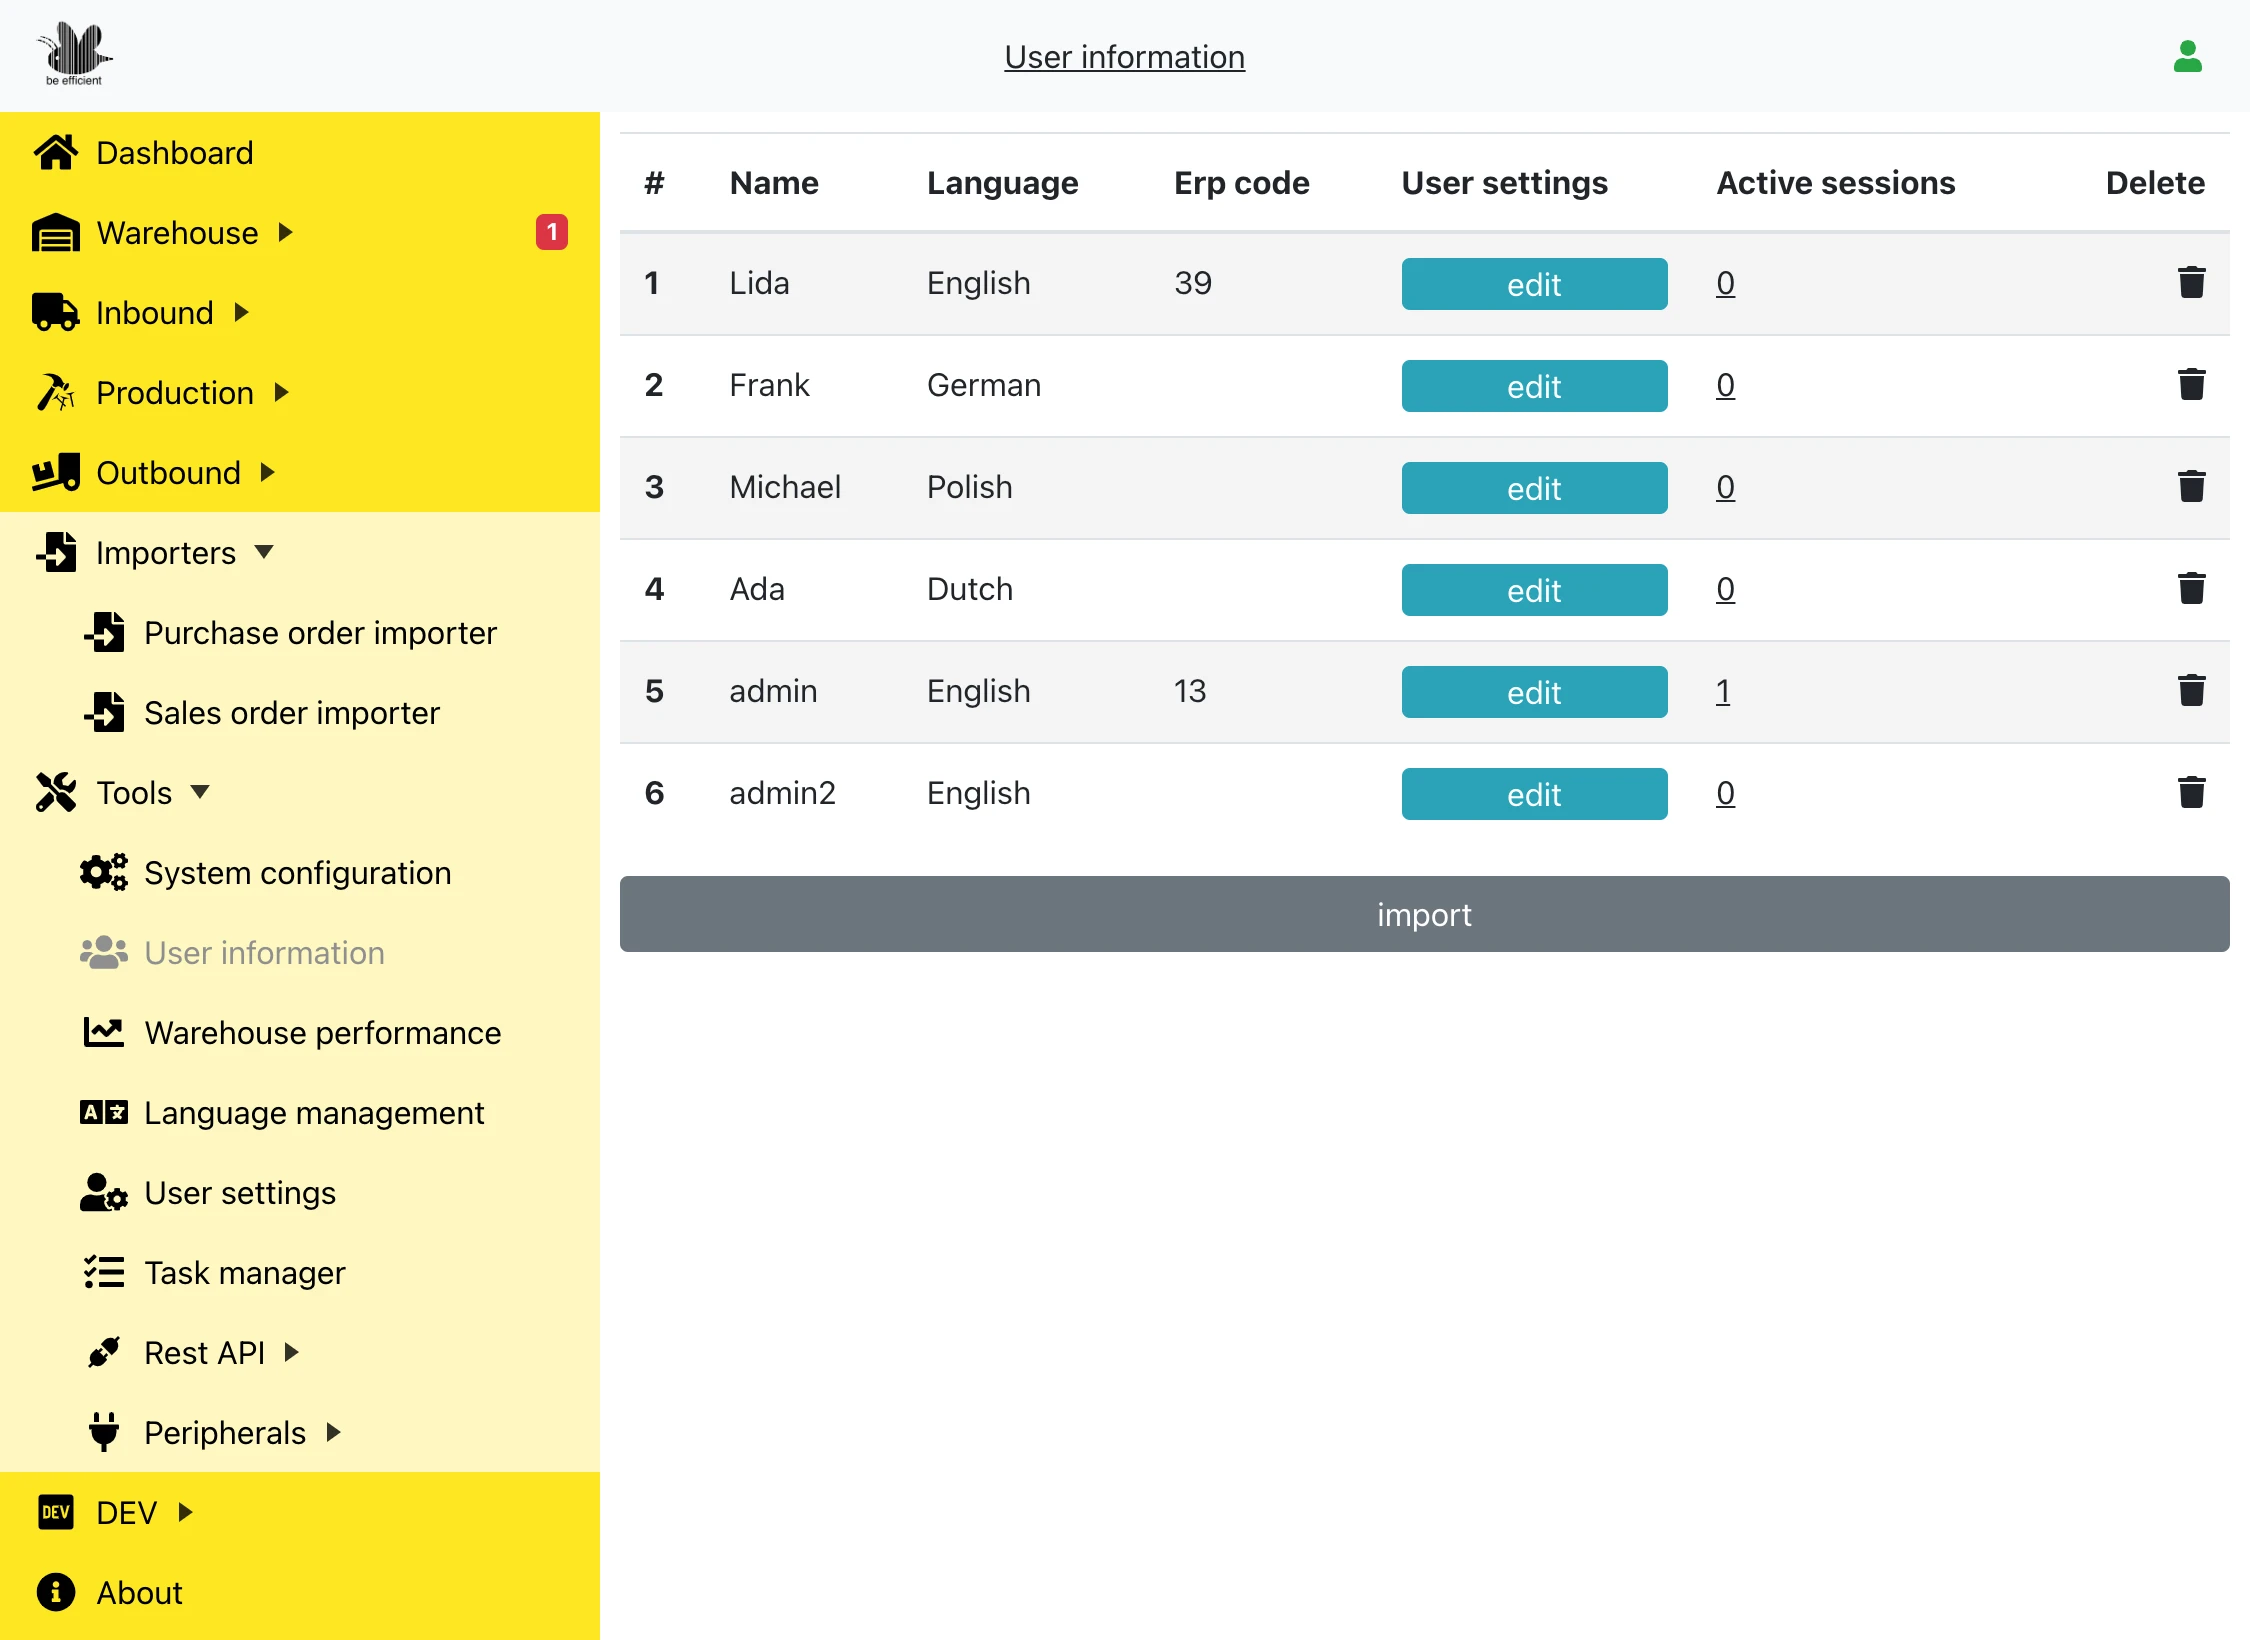
Task: Click the DEV badge icon
Action: [56, 1512]
